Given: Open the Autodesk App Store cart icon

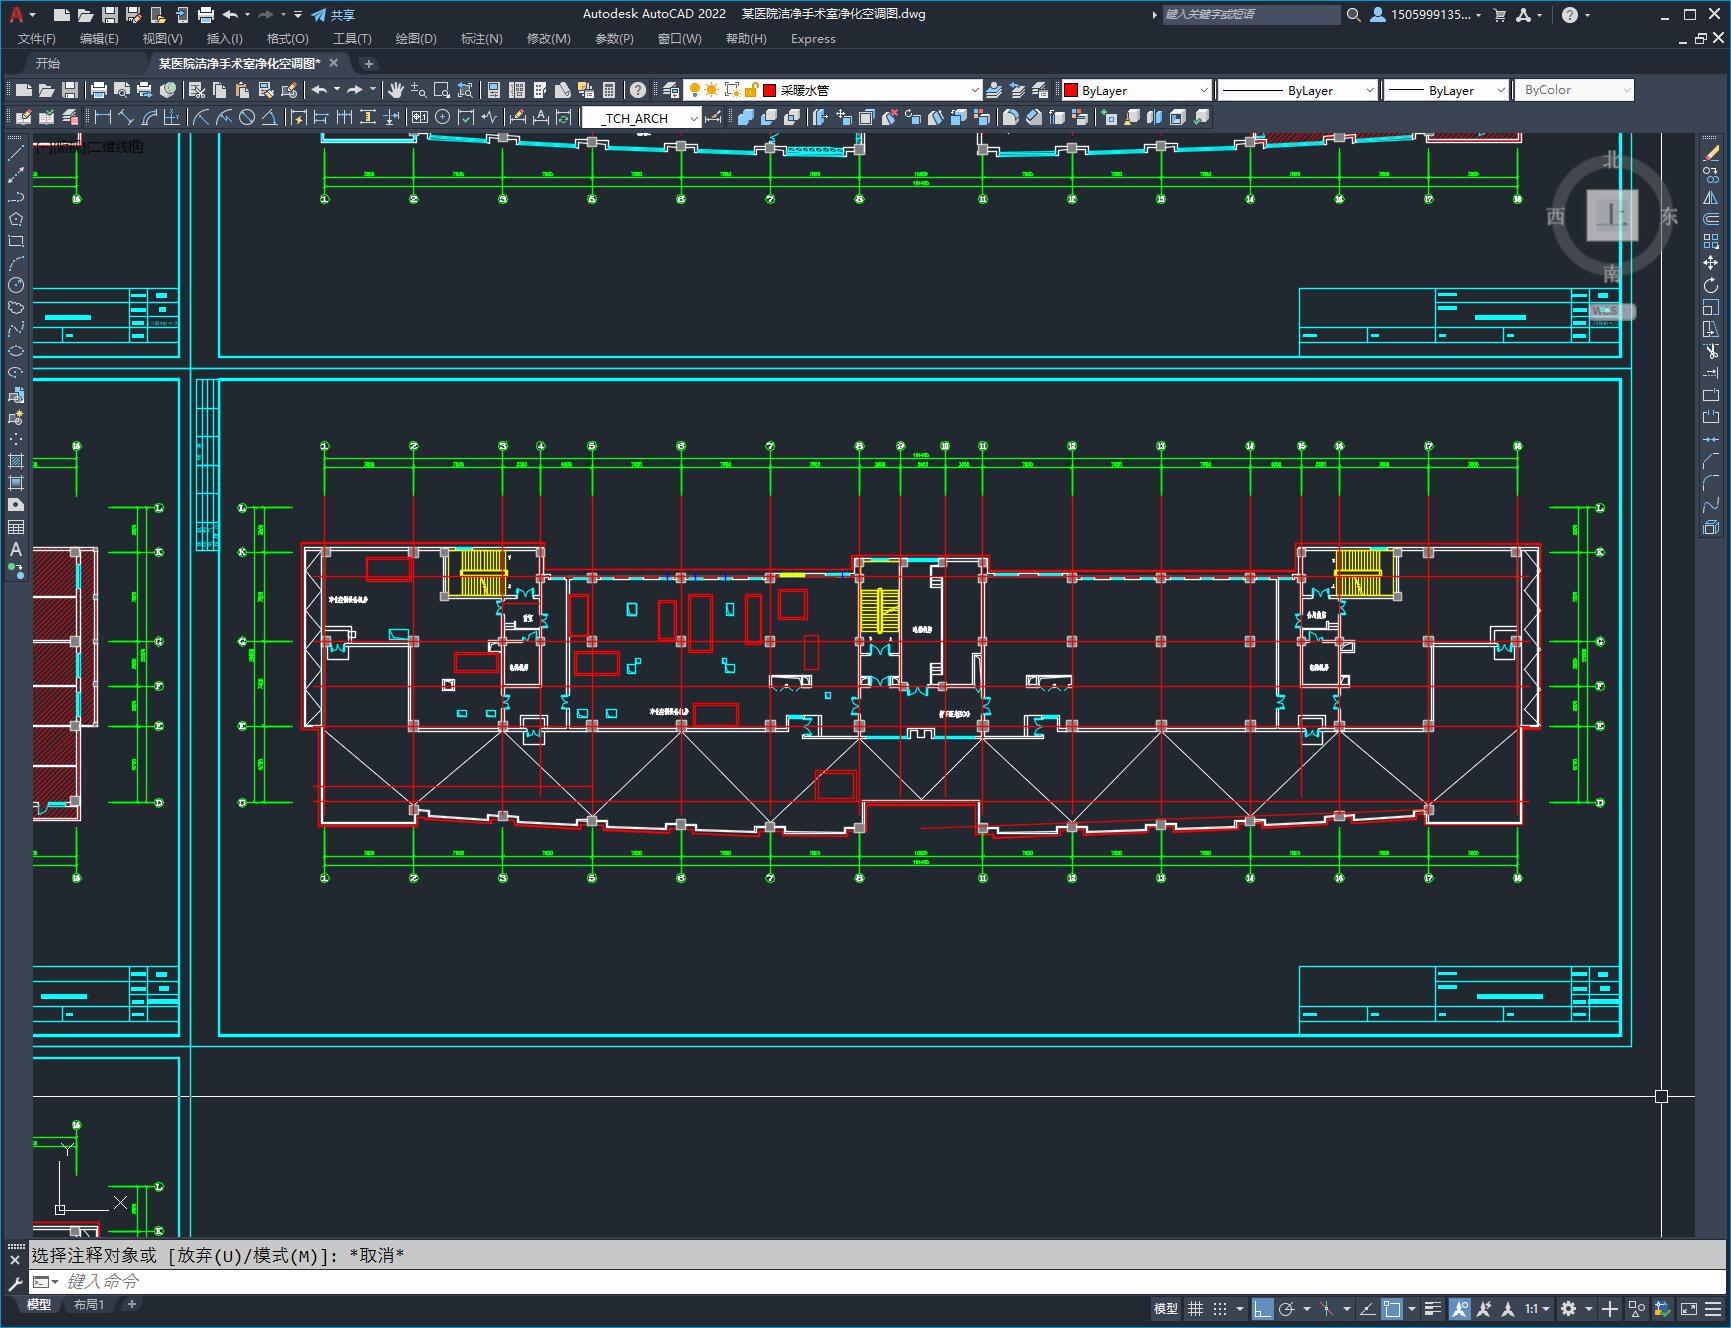Looking at the screenshot, I should click(1499, 15).
